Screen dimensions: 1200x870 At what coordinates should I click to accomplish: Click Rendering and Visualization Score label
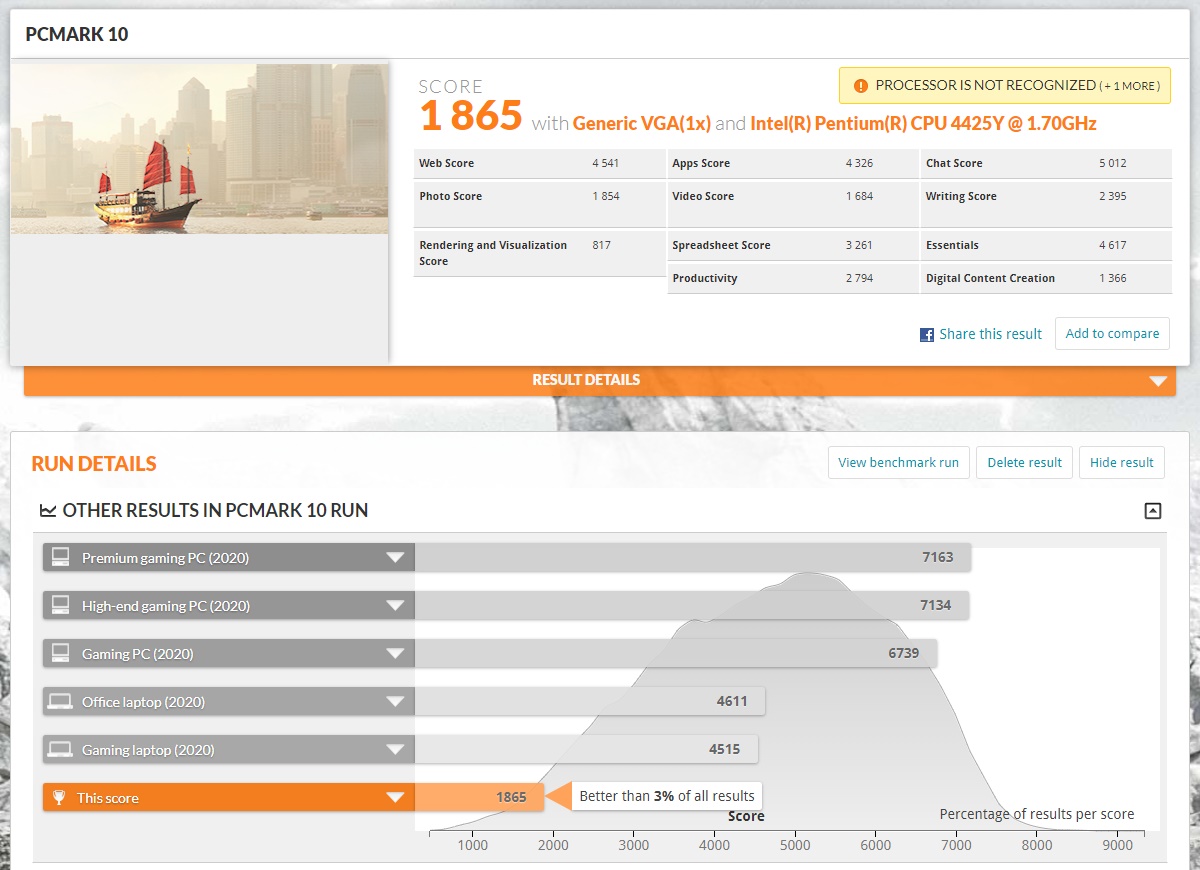[493, 253]
